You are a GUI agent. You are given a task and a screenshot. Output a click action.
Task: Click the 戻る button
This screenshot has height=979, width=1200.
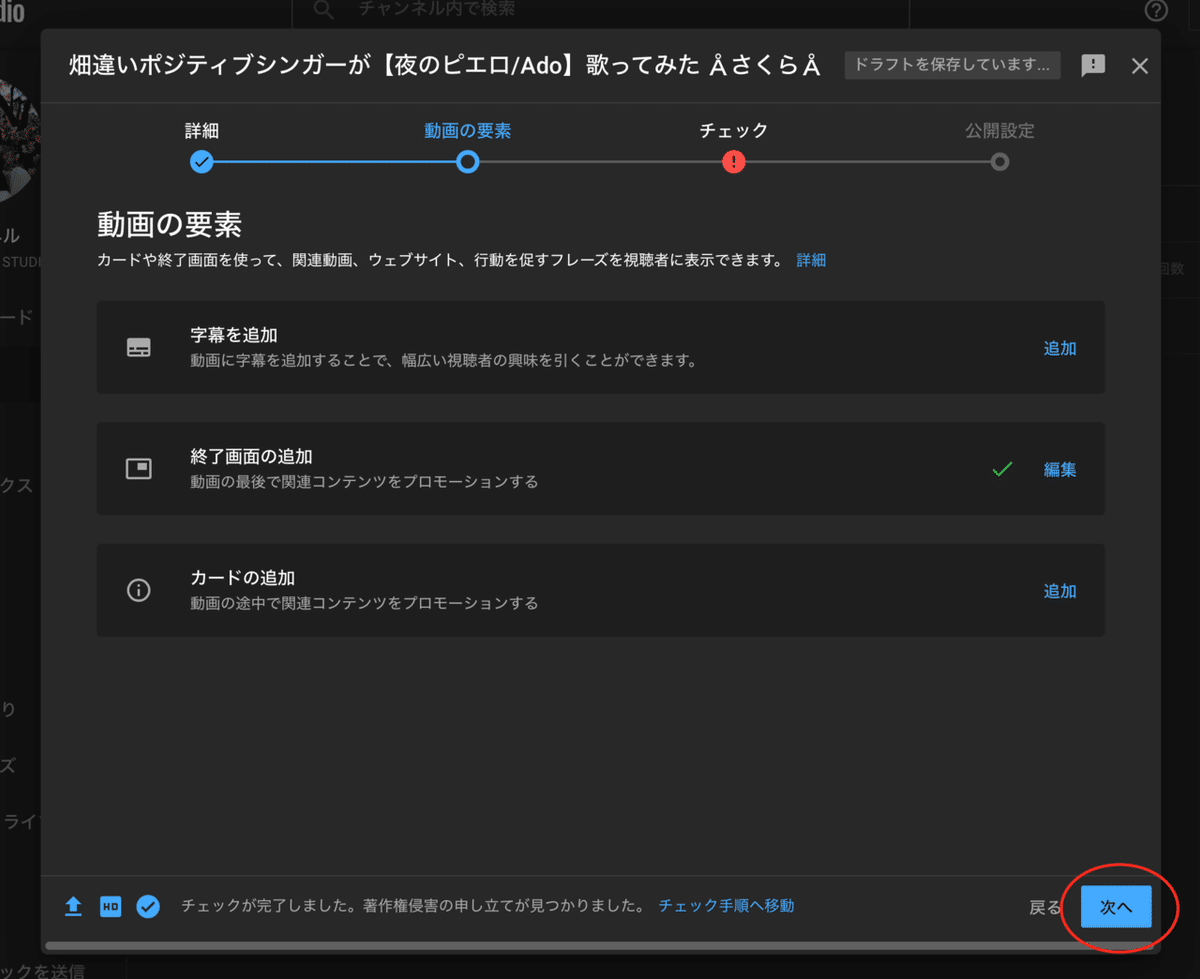tap(1044, 906)
